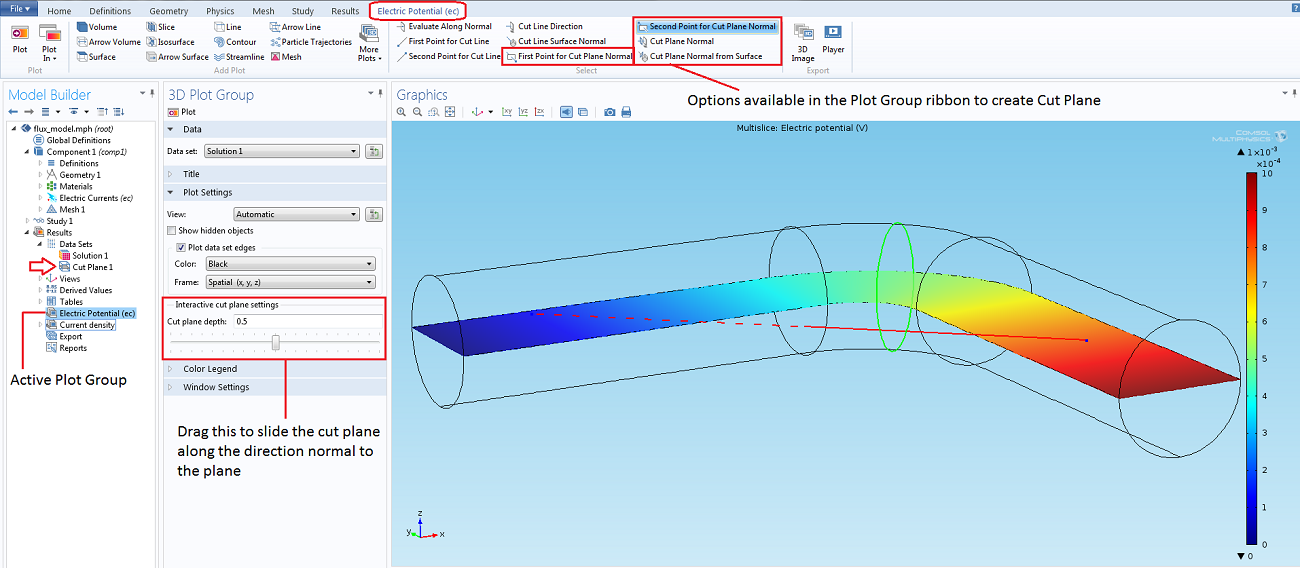
Task: Toggle Show hidden objects checkbox
Action: (172, 231)
